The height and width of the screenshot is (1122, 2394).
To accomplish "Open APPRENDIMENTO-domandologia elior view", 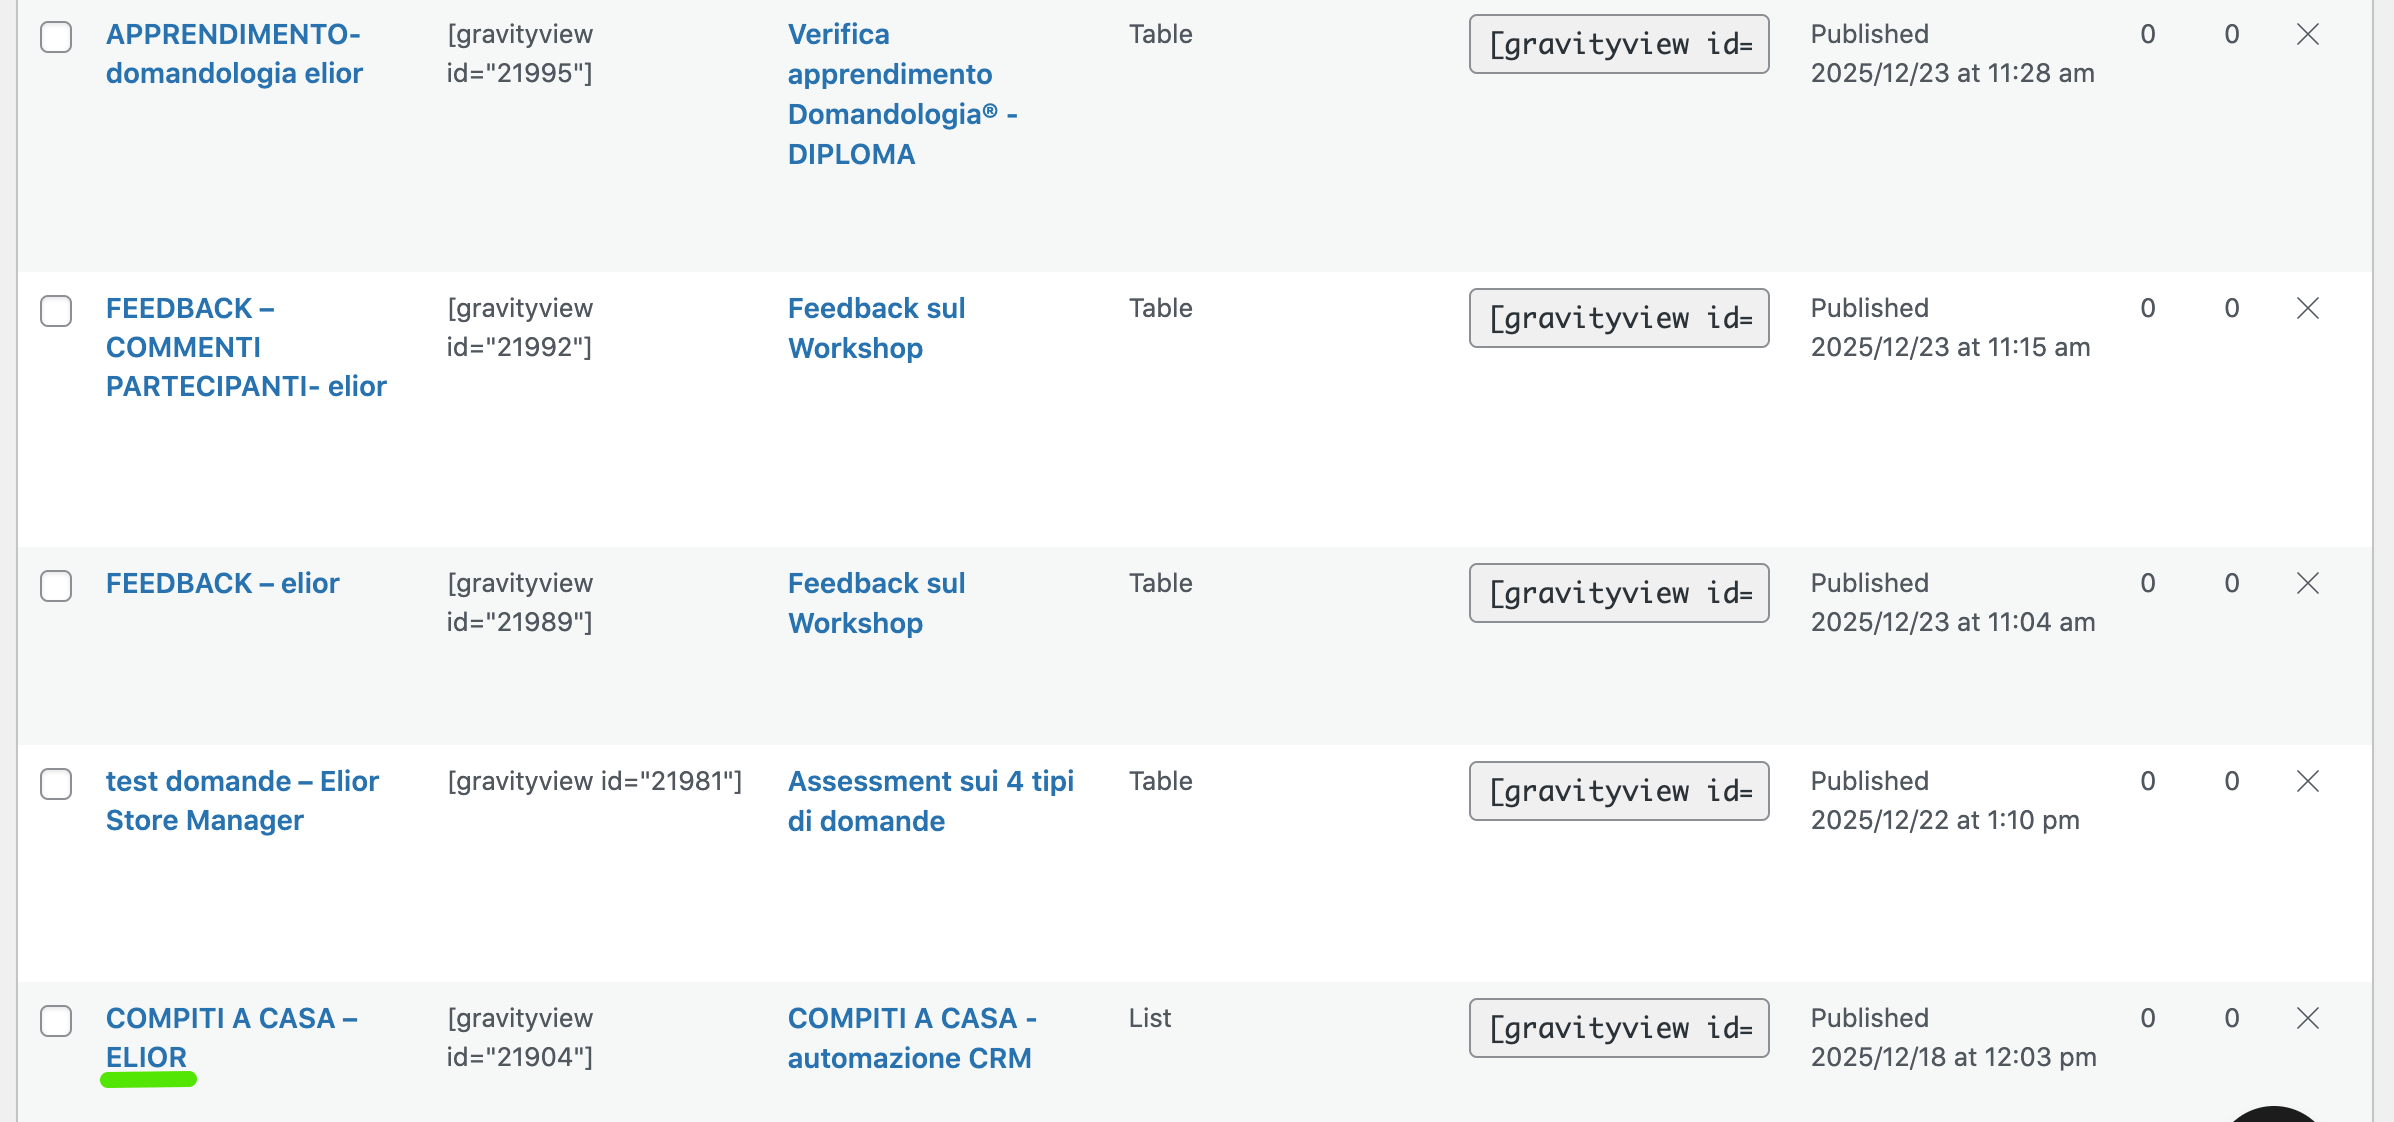I will [234, 54].
